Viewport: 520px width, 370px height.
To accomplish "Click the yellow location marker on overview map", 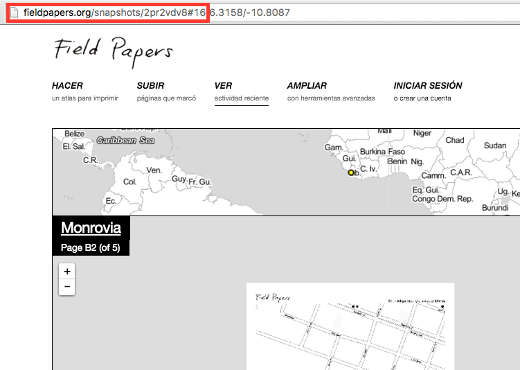I will [351, 173].
